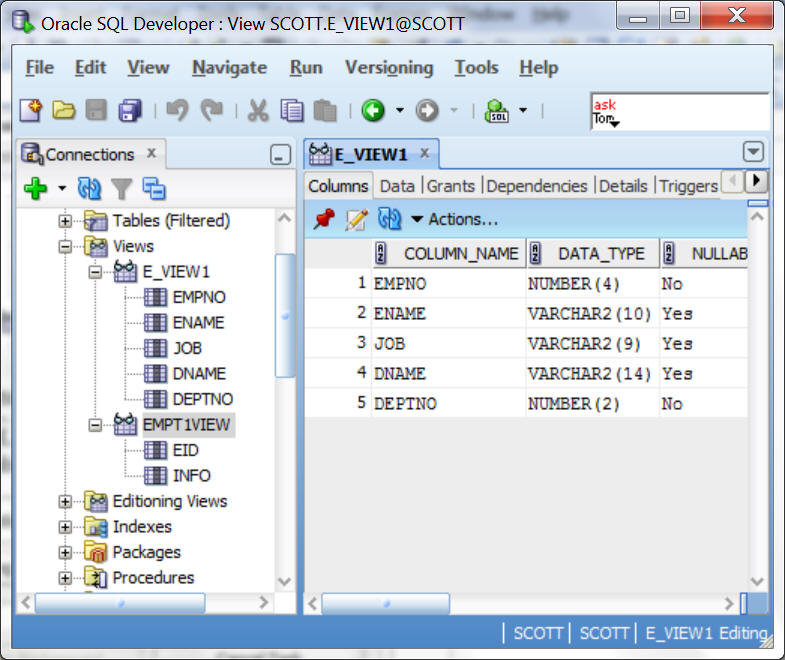Click the Cut scissors icon
The image size is (785, 660).
pos(258,110)
